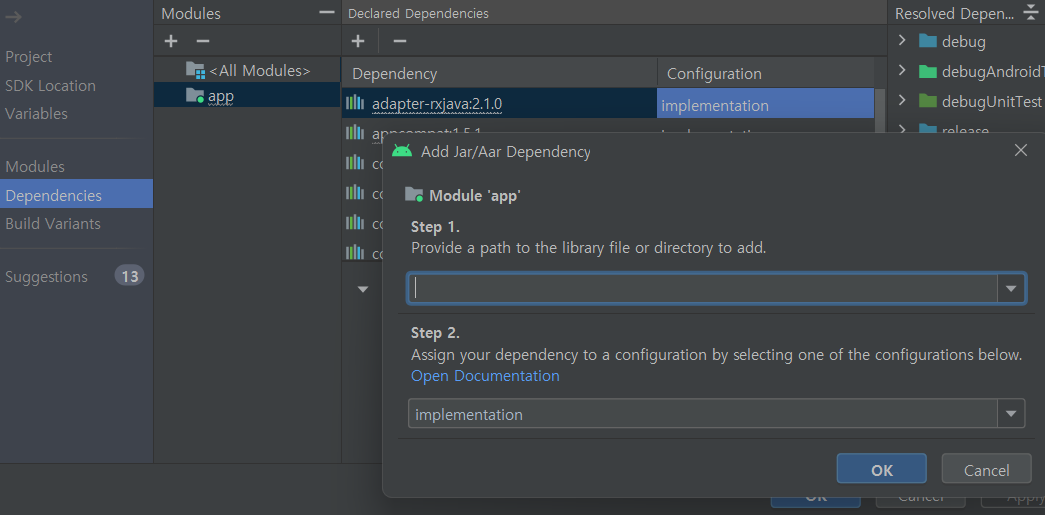Add a declared dependency with plus icon
Image resolution: width=1045 pixels, height=515 pixels.
click(x=358, y=41)
